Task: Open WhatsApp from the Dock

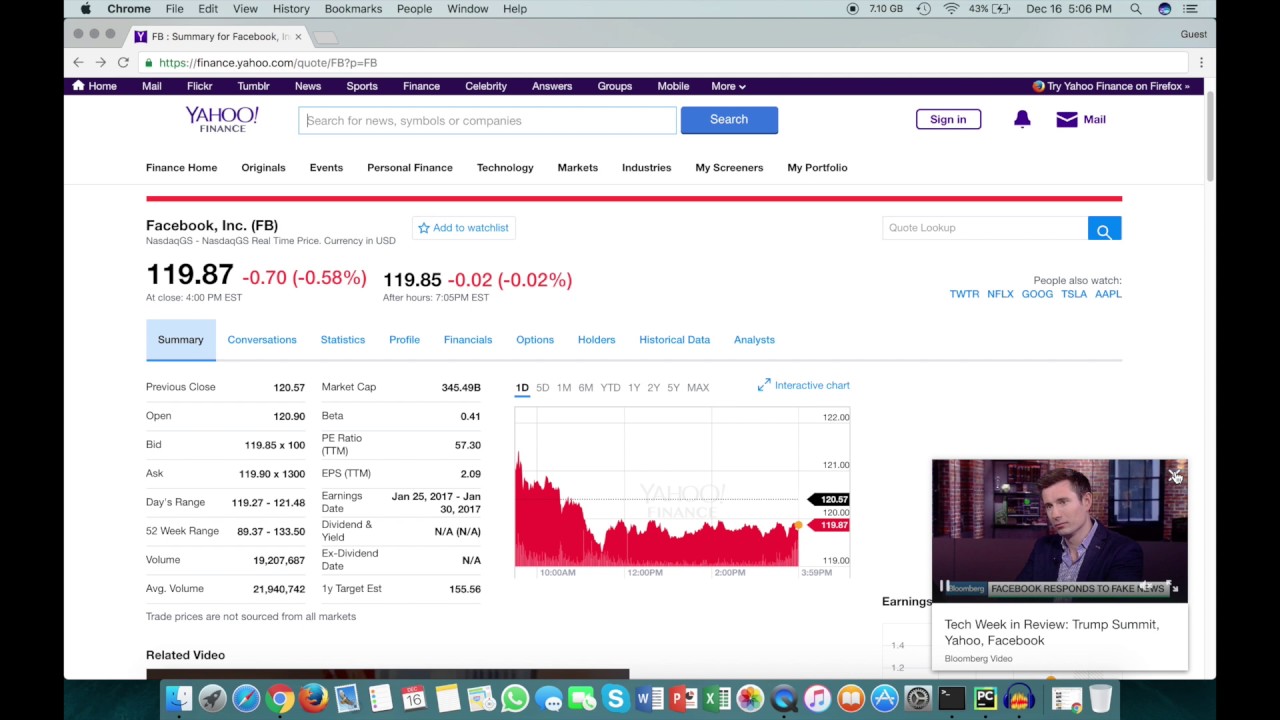Action: point(515,698)
